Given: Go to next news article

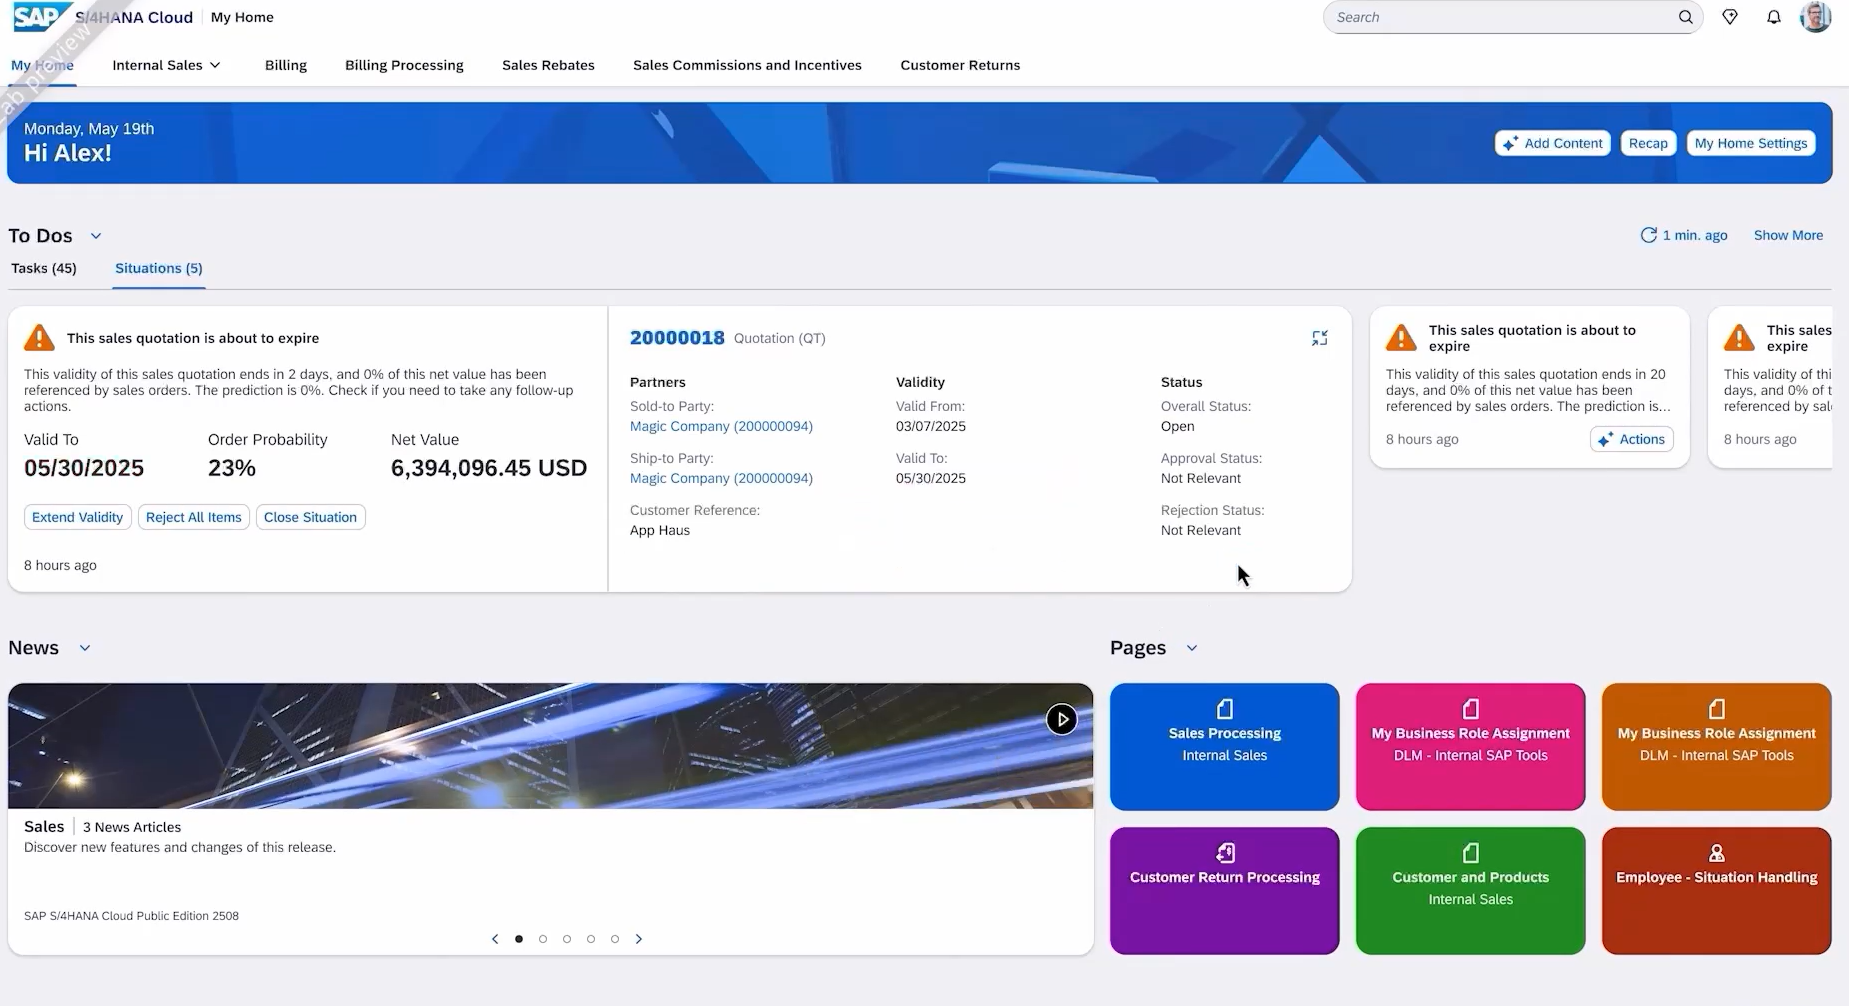Looking at the screenshot, I should click(x=639, y=939).
